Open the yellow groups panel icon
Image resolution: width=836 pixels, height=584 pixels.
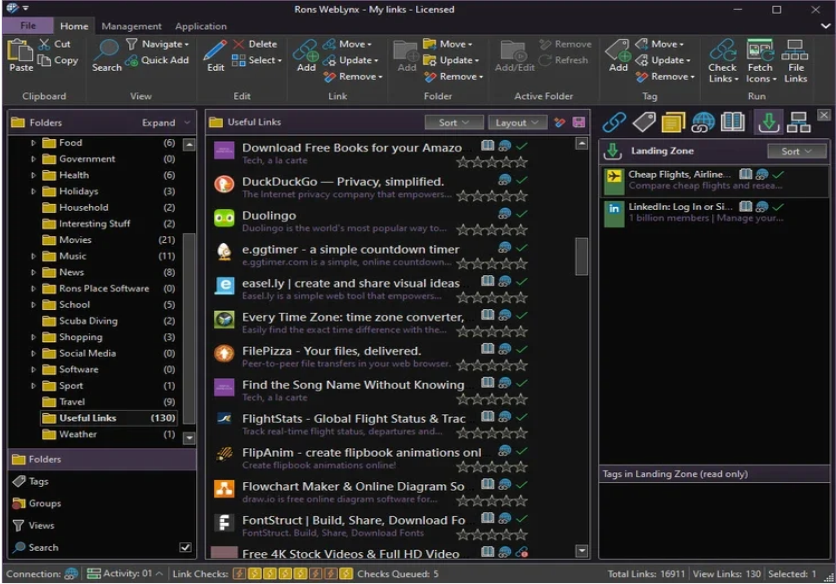coord(673,122)
